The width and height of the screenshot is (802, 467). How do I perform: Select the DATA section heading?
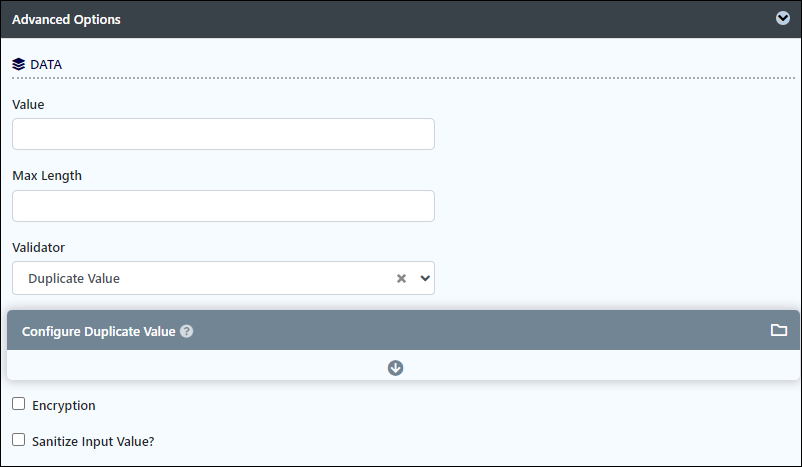(x=46, y=65)
